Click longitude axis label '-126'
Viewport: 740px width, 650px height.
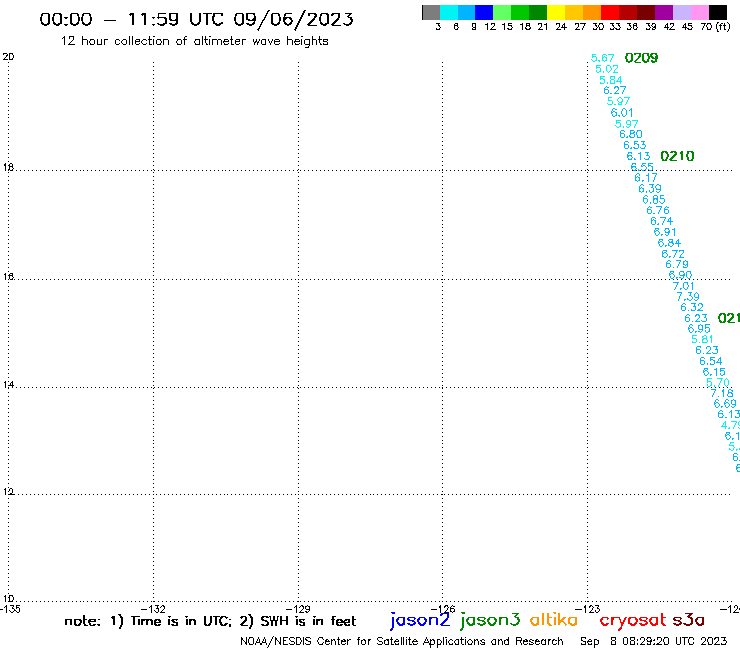tap(443, 609)
